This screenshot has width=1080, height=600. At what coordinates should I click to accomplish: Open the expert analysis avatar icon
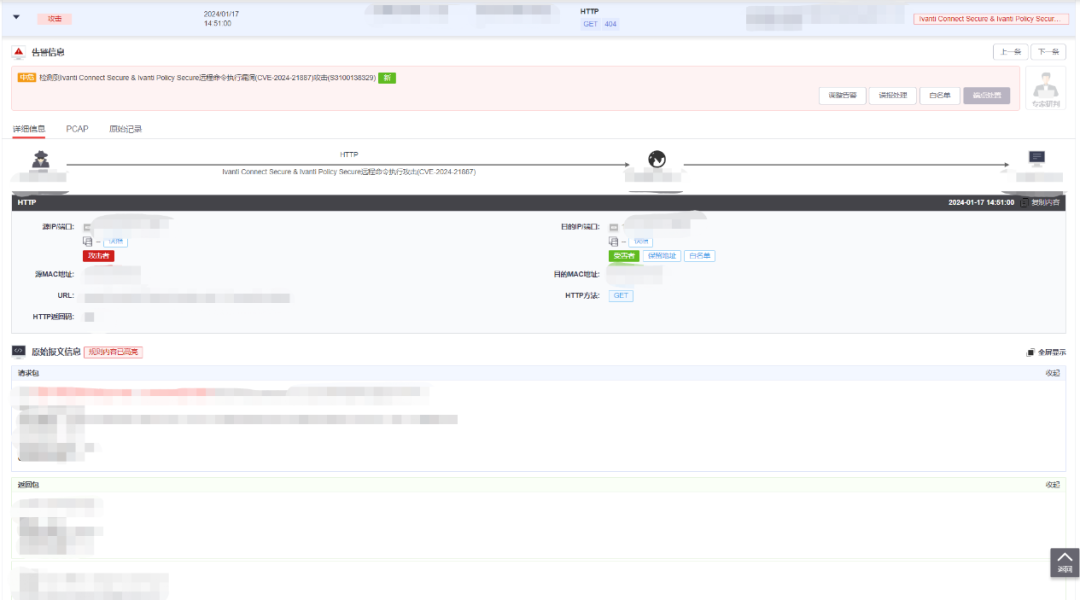[1046, 89]
